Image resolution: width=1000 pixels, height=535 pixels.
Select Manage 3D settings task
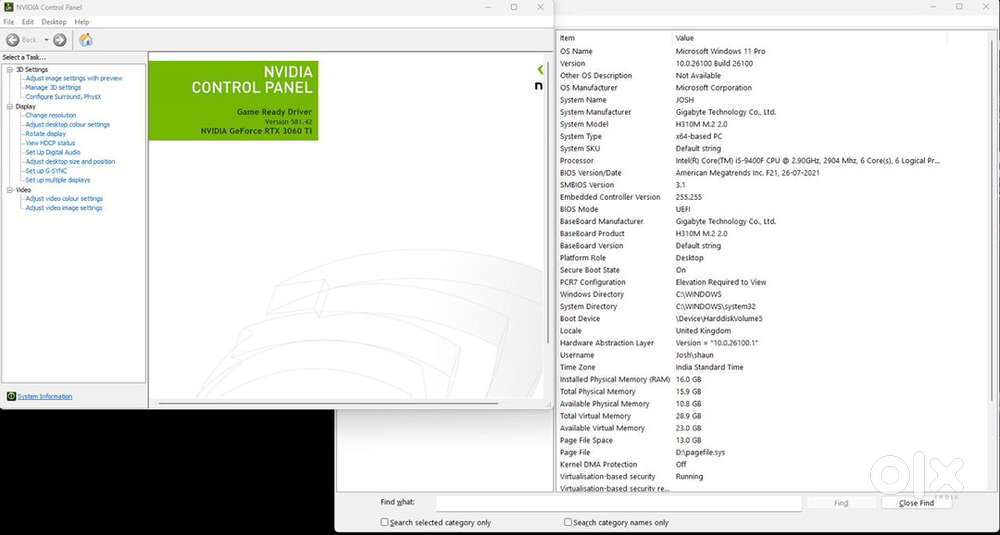[x=53, y=87]
